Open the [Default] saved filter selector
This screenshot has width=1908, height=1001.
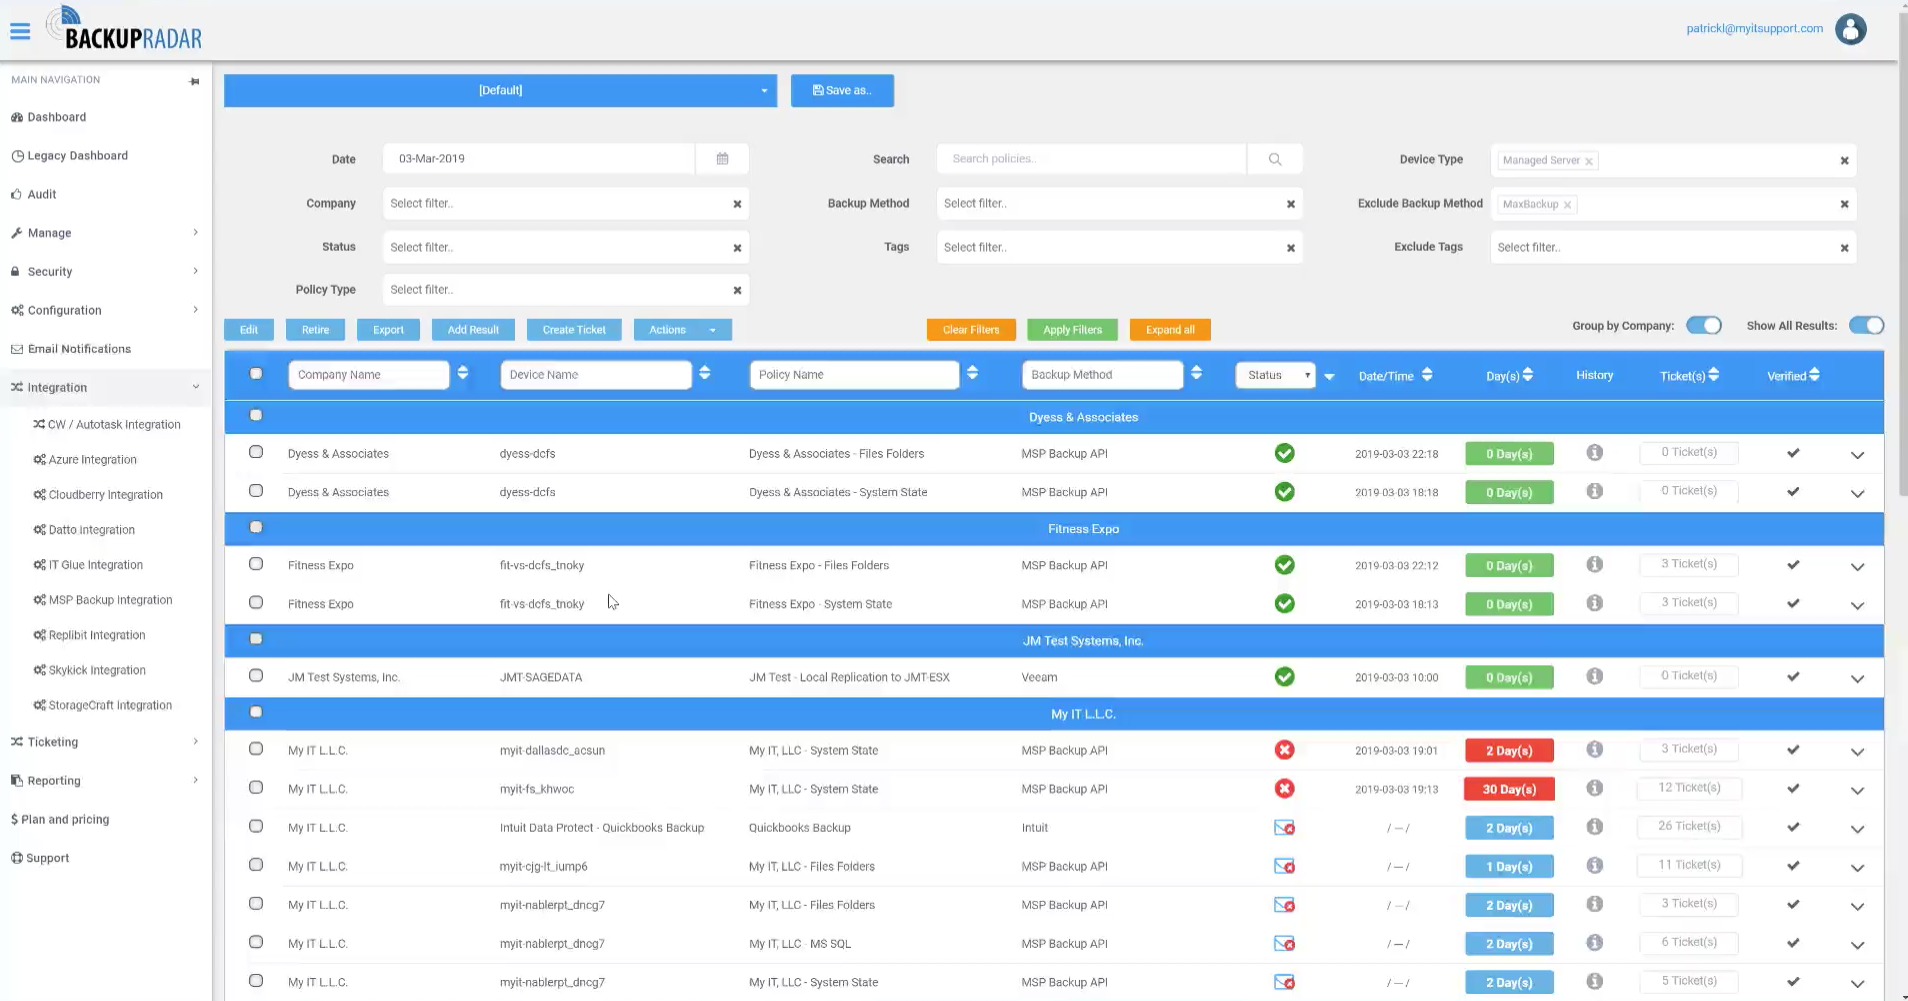pos(500,90)
